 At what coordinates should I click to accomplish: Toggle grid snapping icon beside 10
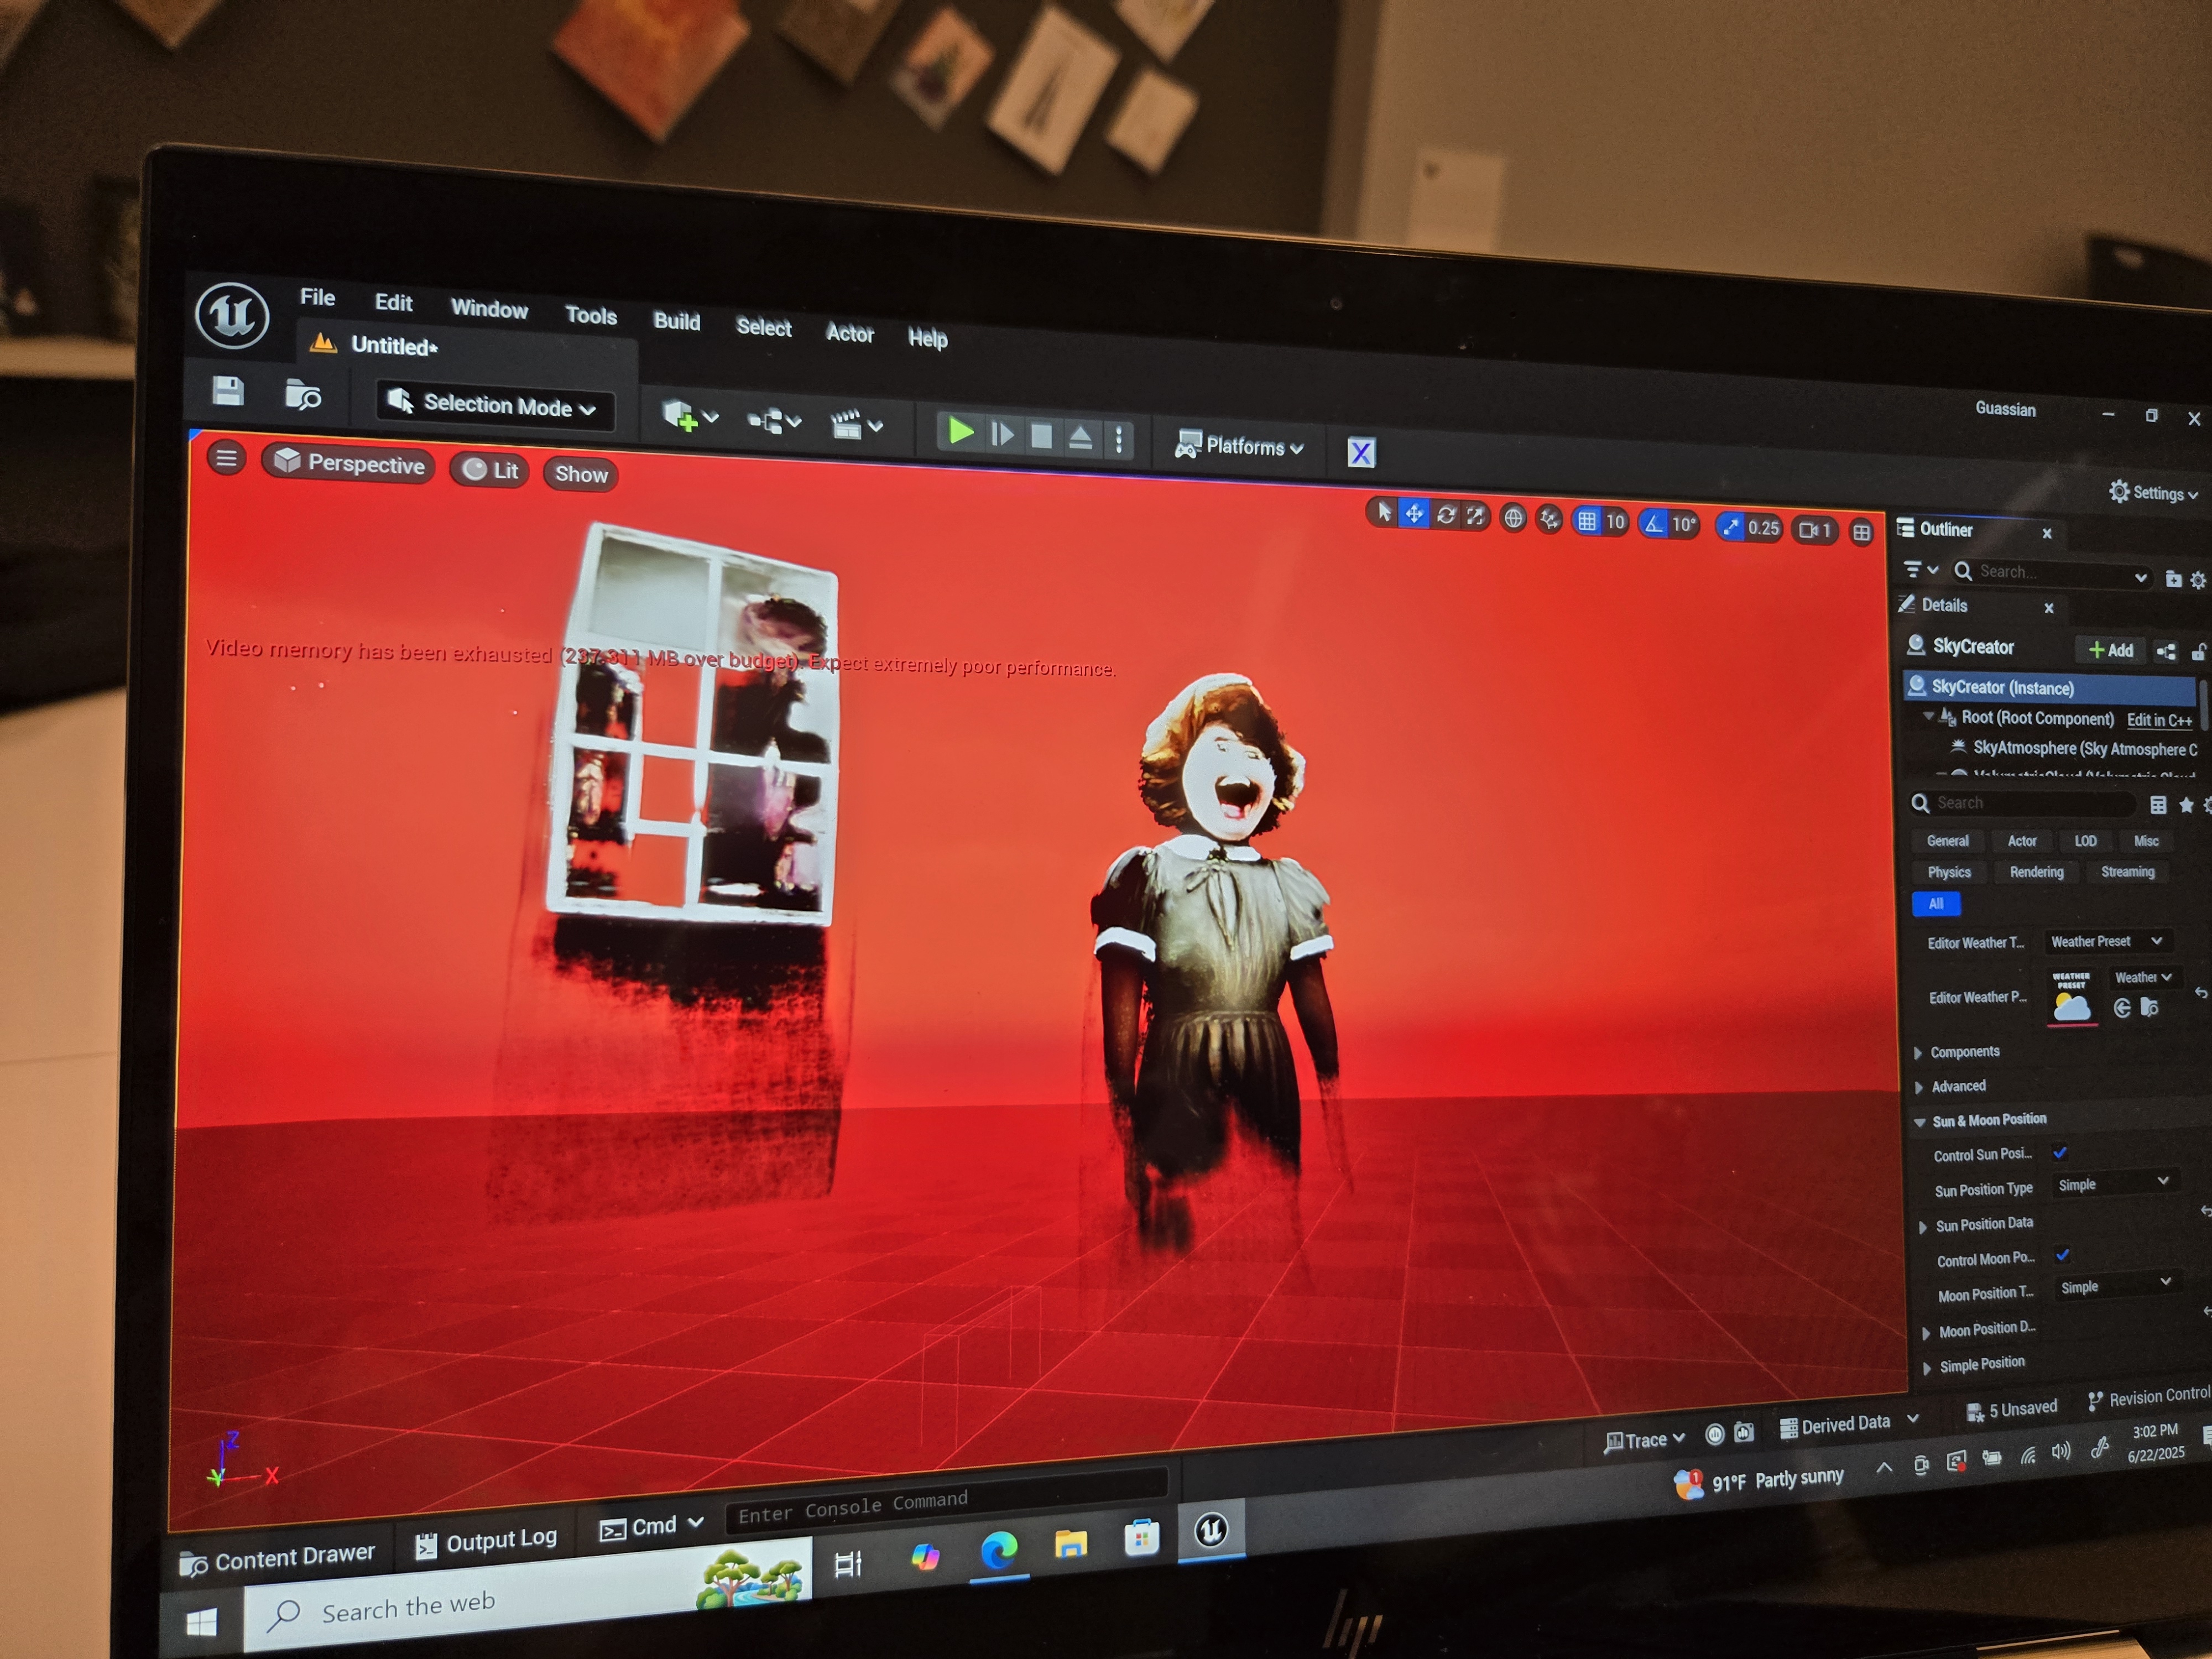(x=1587, y=521)
